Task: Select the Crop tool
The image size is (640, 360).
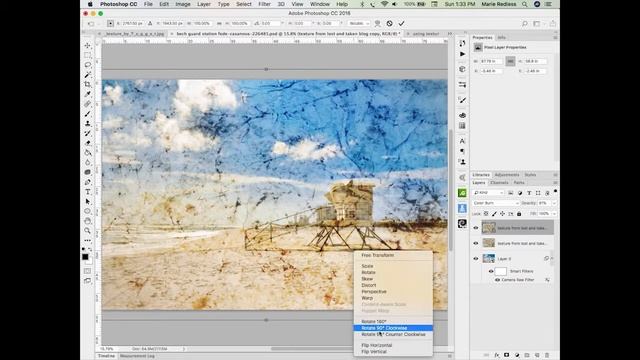Action: tap(88, 84)
